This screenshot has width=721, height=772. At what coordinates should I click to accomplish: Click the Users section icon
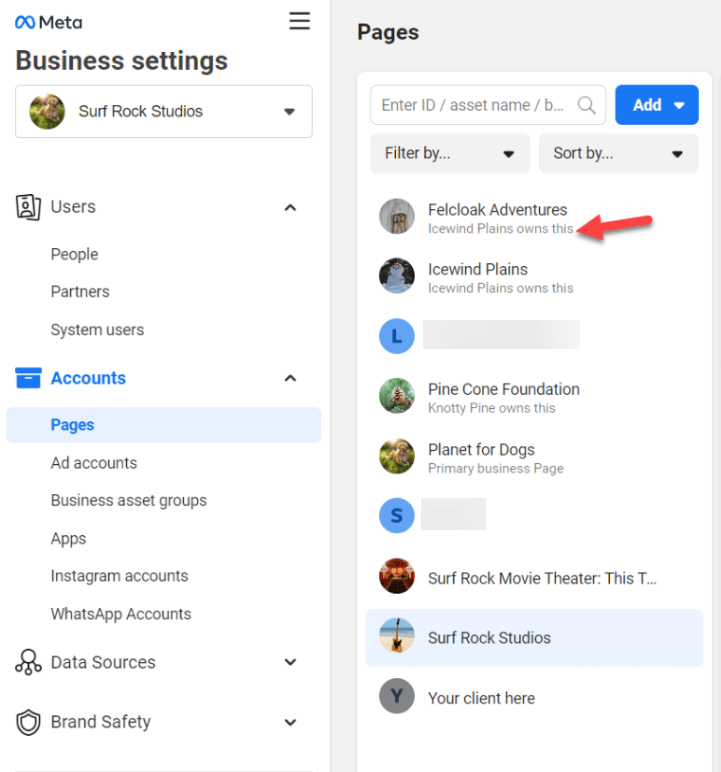point(28,207)
